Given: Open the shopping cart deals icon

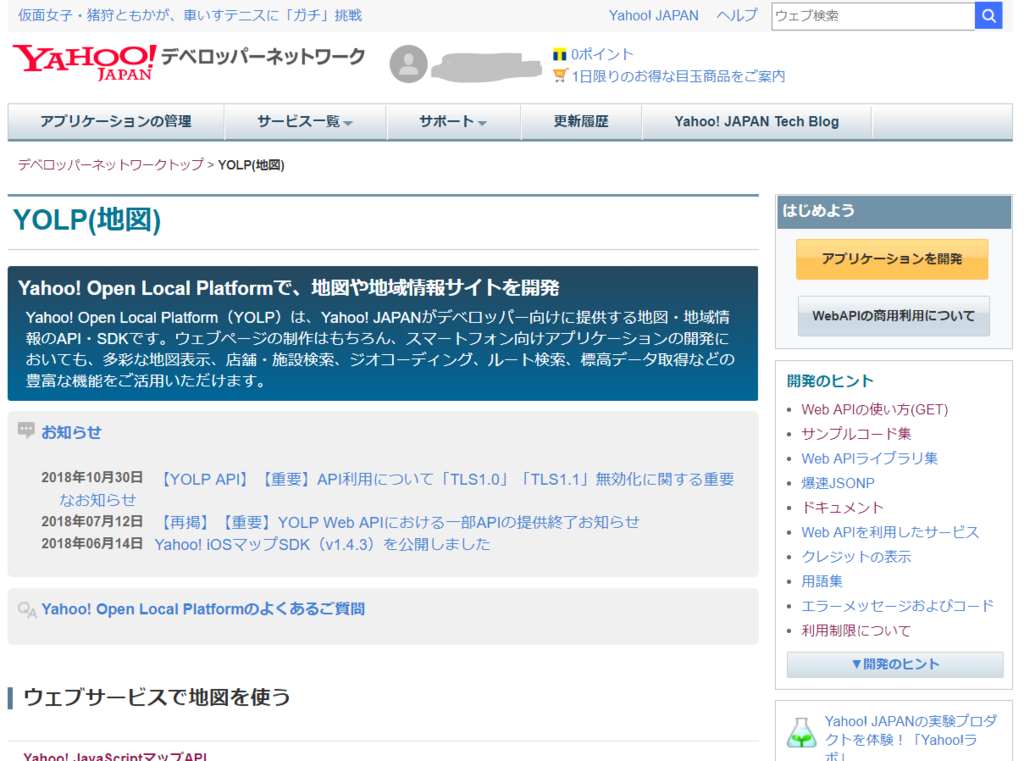Looking at the screenshot, I should [x=560, y=75].
